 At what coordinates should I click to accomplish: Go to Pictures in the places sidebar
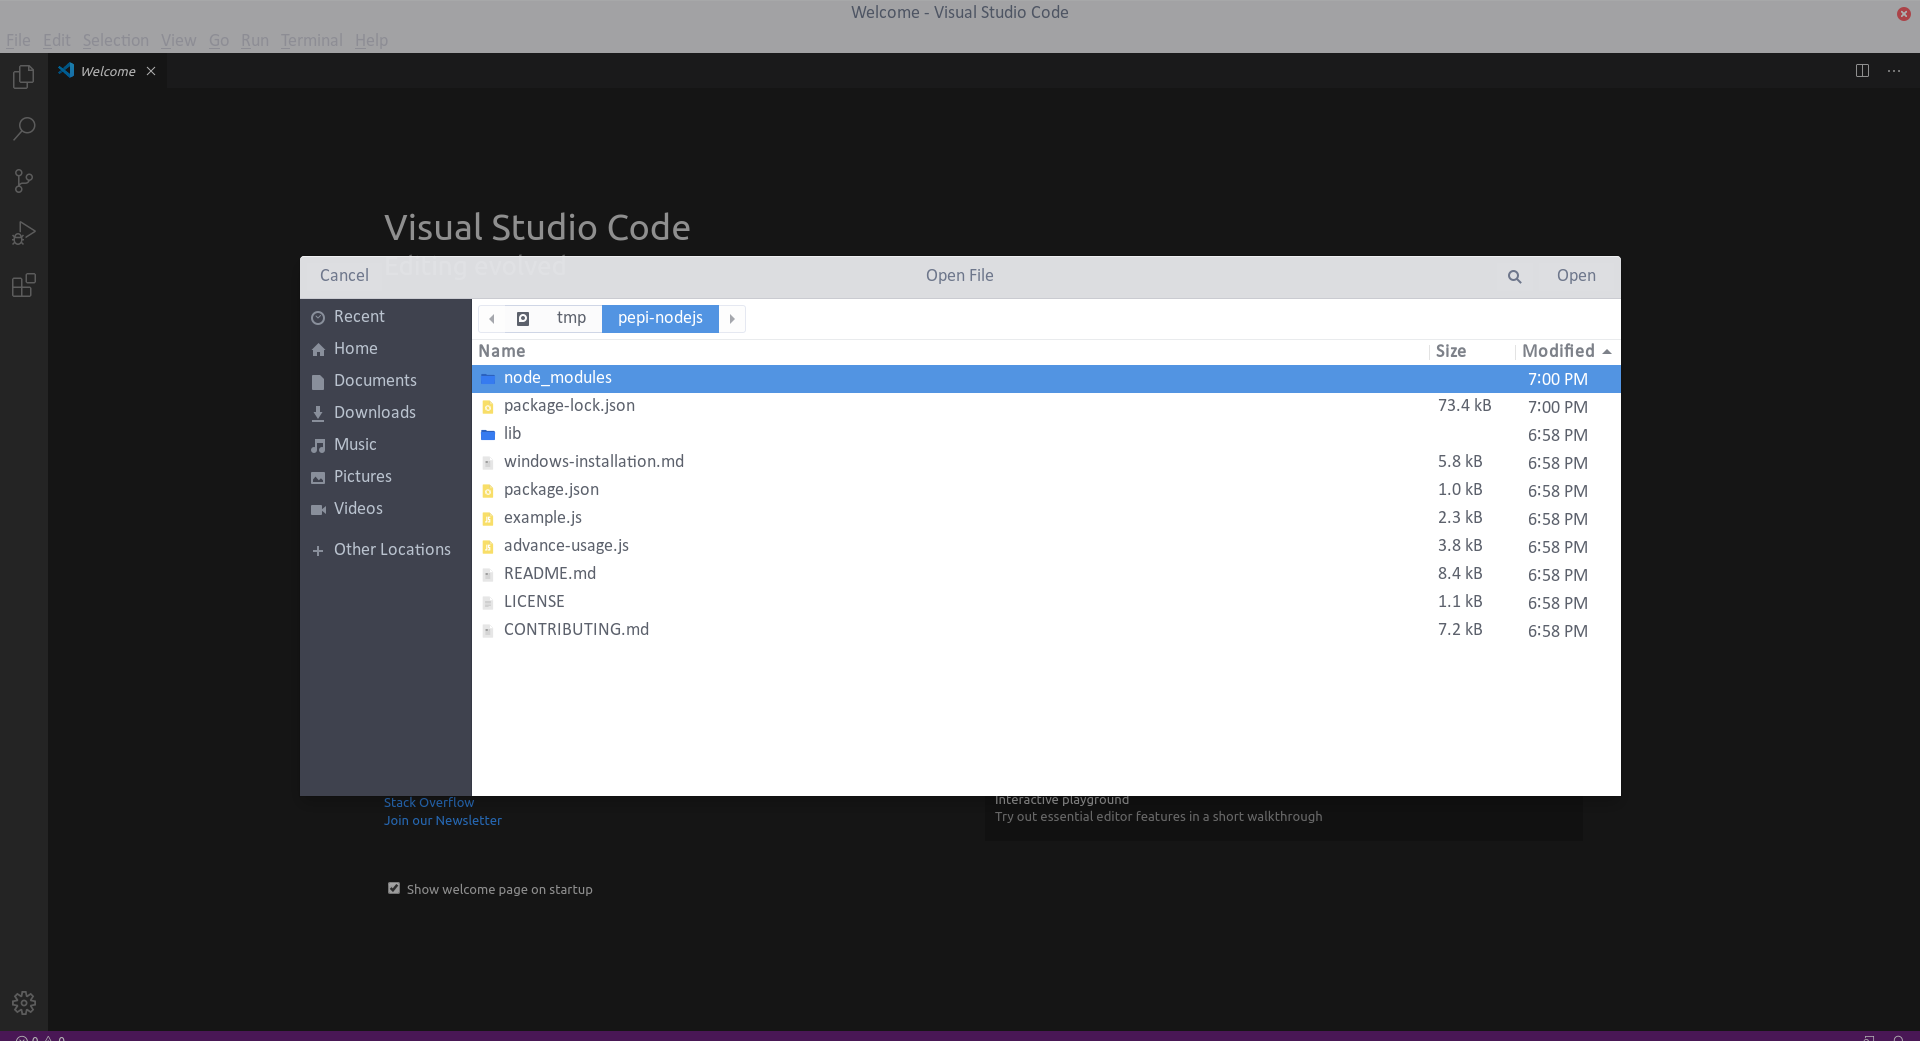point(385,477)
